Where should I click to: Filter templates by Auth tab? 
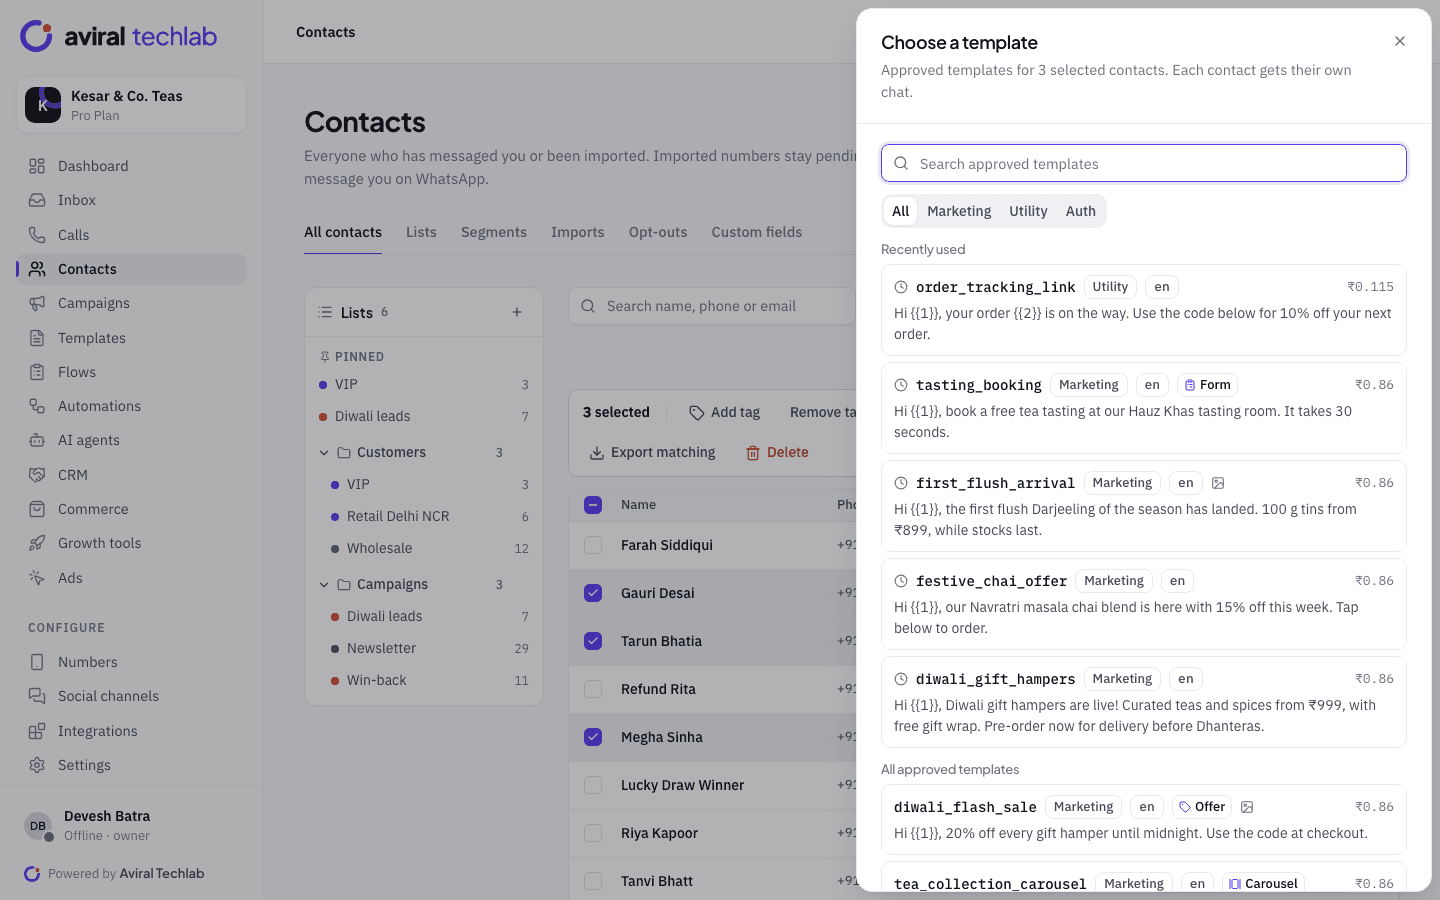[1080, 211]
